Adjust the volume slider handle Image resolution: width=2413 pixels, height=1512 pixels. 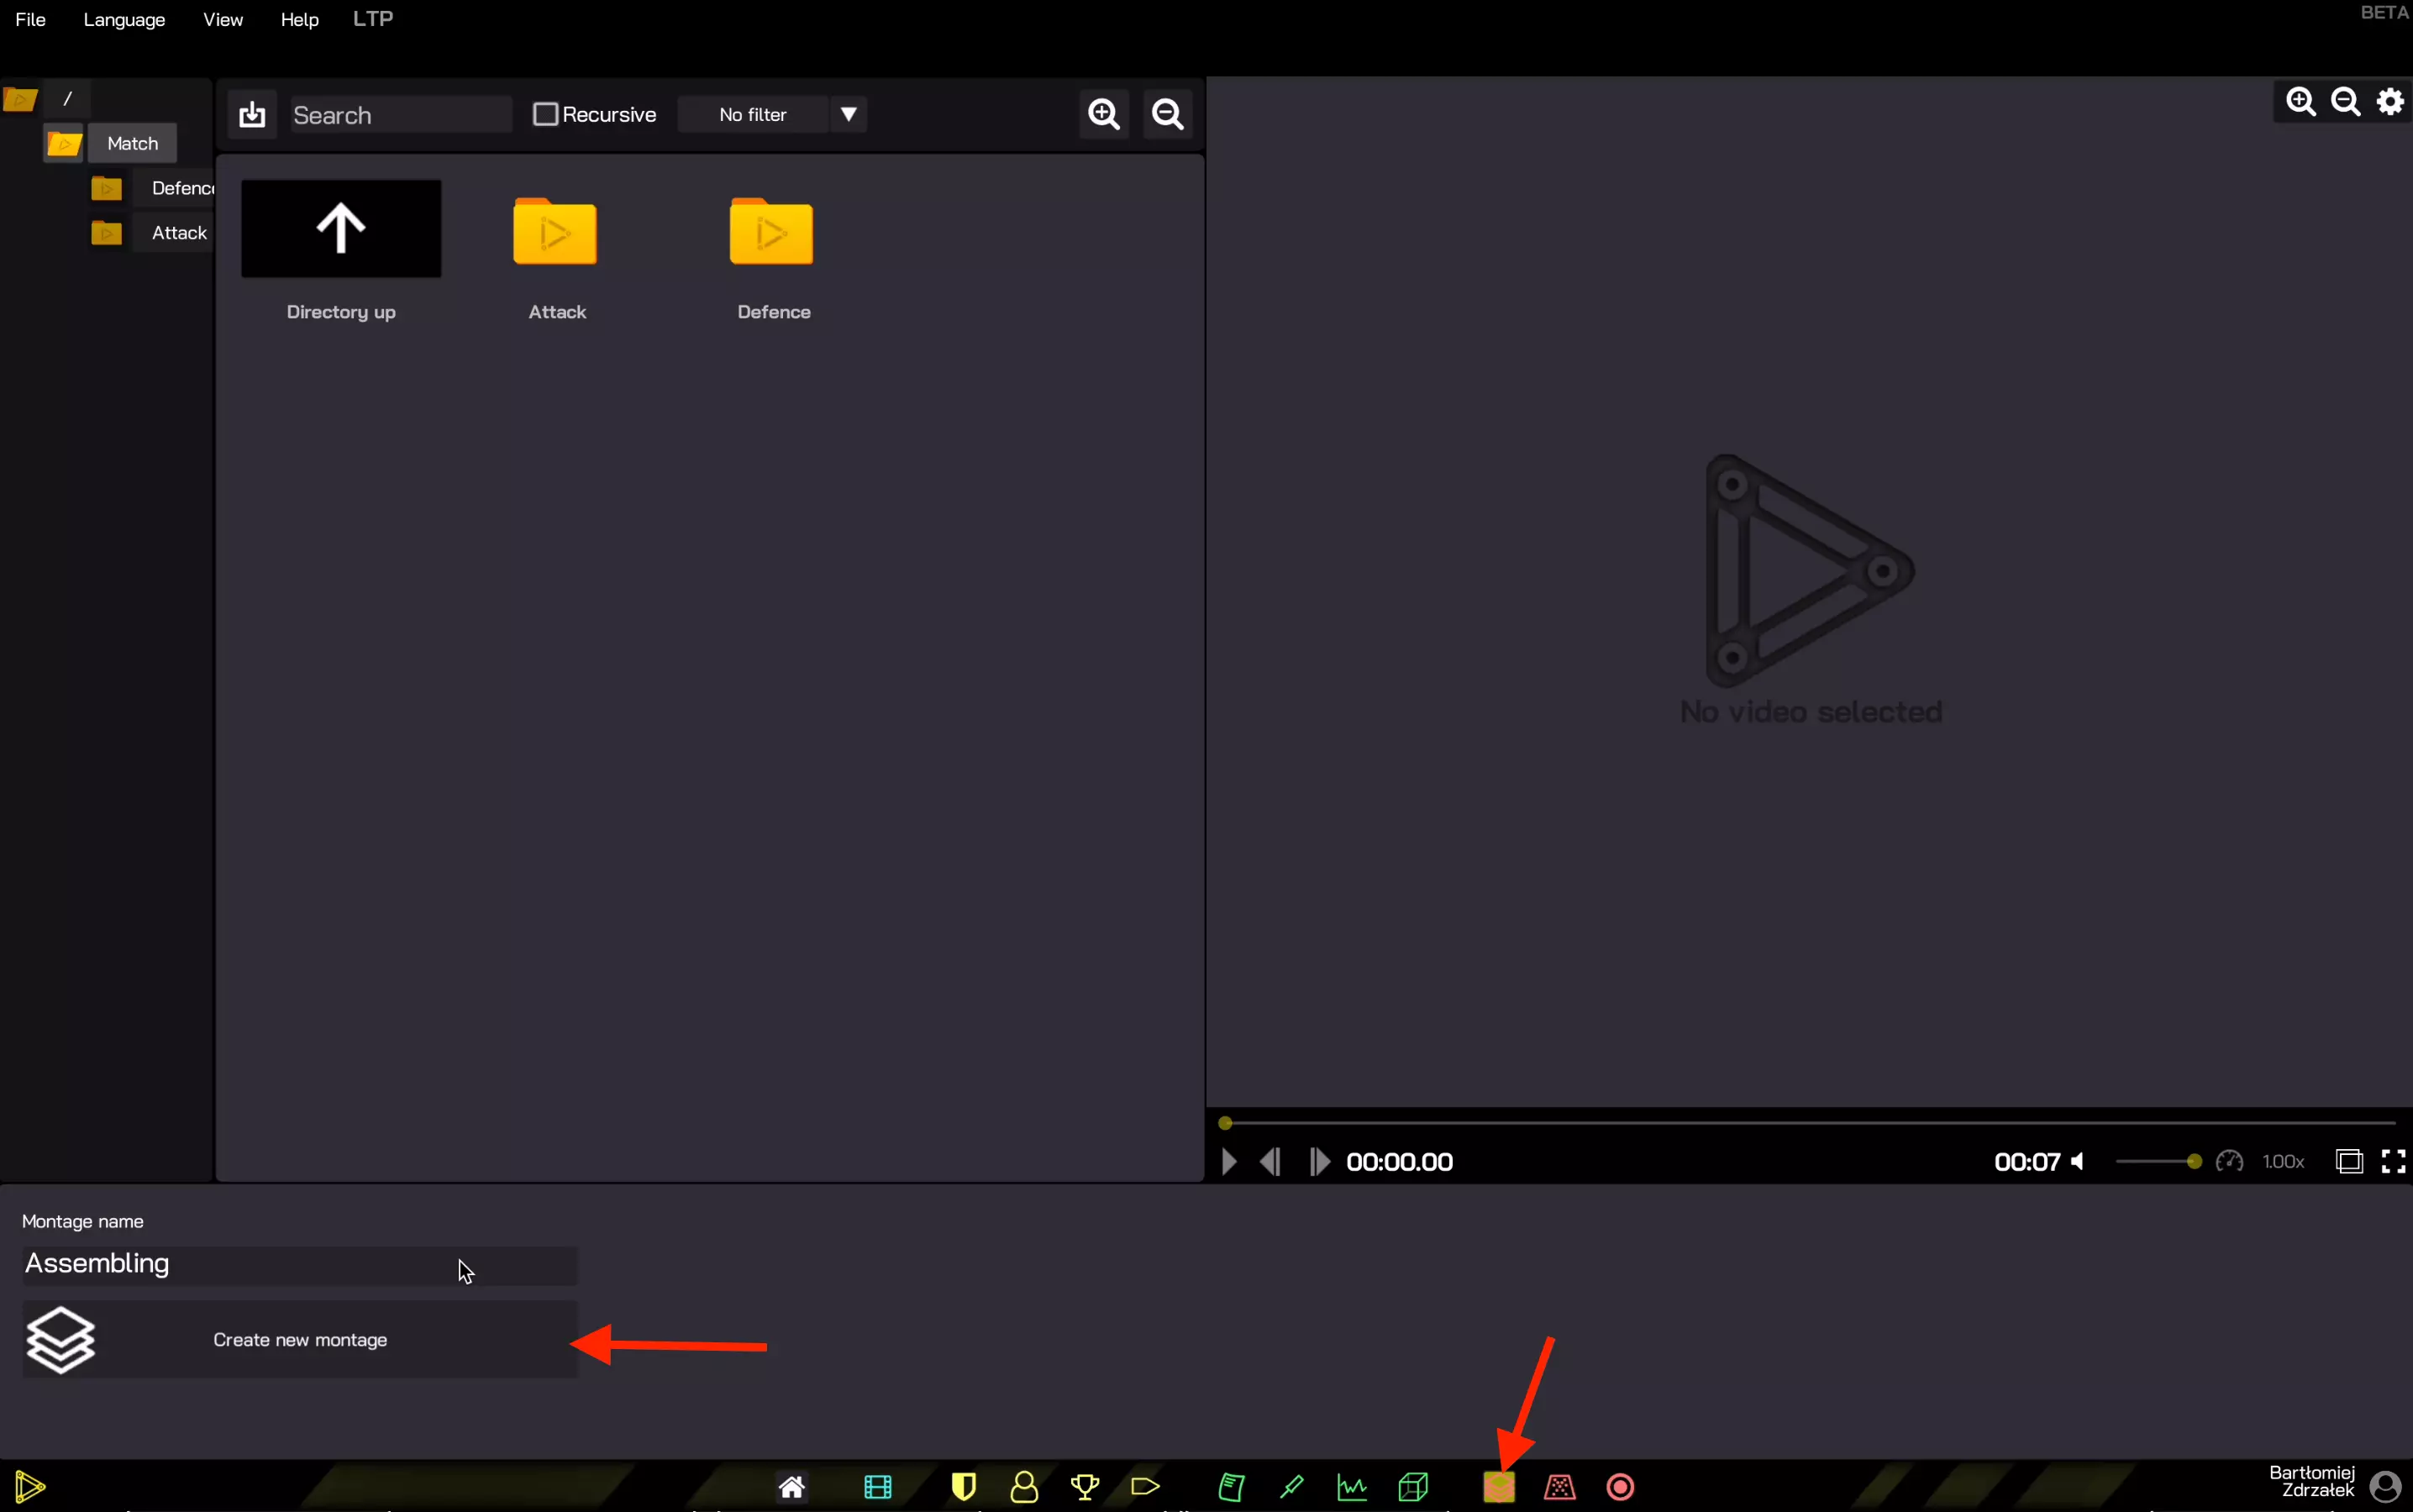(x=2193, y=1161)
